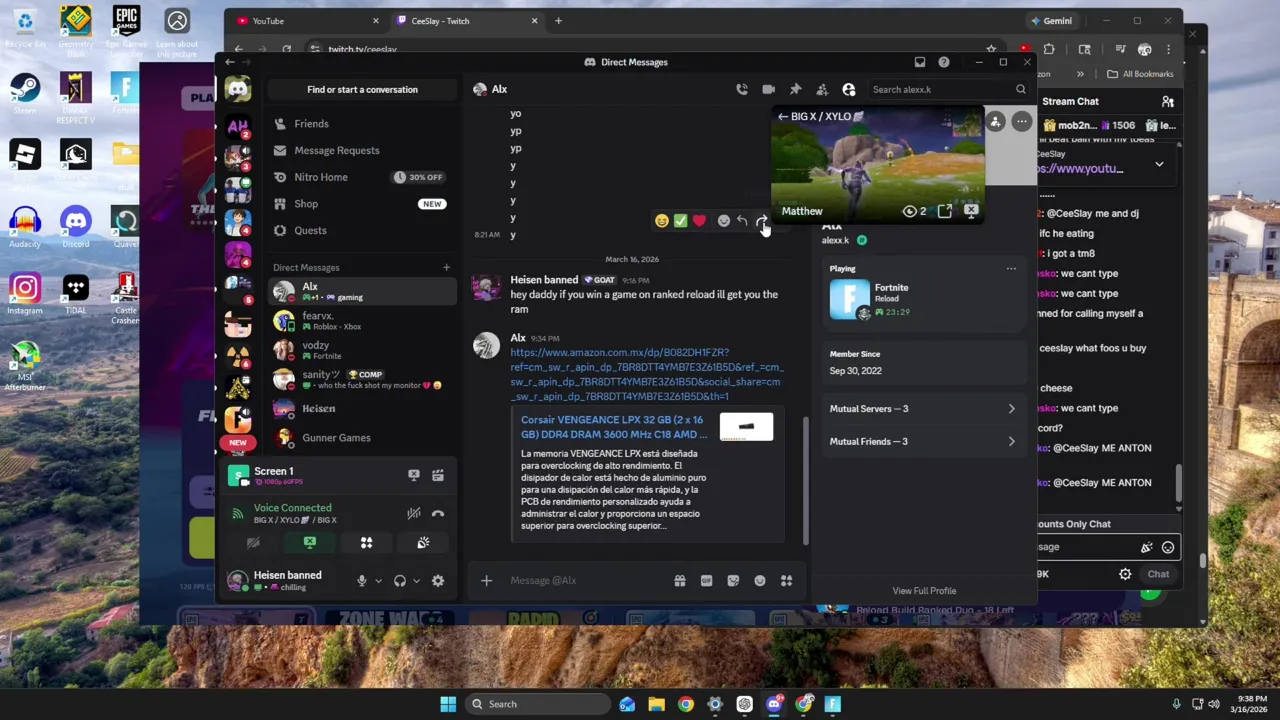Open Quests page
The height and width of the screenshot is (720, 1280).
[361, 230]
